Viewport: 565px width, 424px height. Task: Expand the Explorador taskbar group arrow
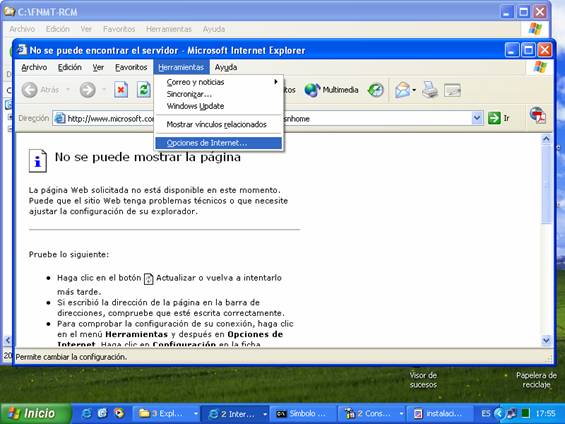(x=196, y=414)
